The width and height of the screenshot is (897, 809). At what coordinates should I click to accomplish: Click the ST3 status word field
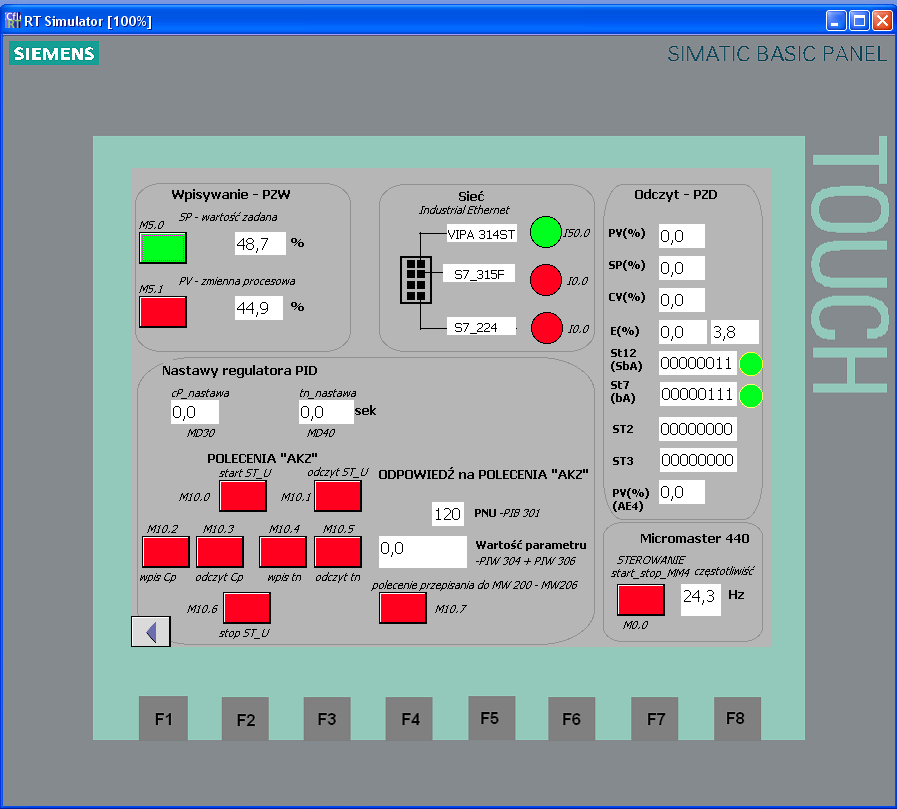pos(698,460)
